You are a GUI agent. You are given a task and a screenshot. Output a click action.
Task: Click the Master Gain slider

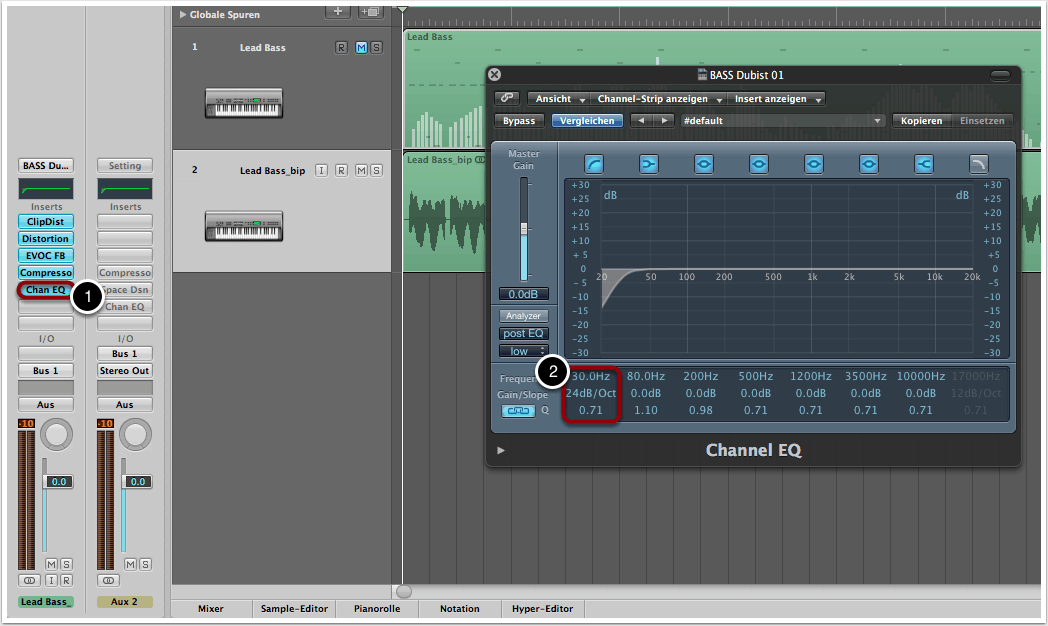pyautogui.click(x=523, y=230)
